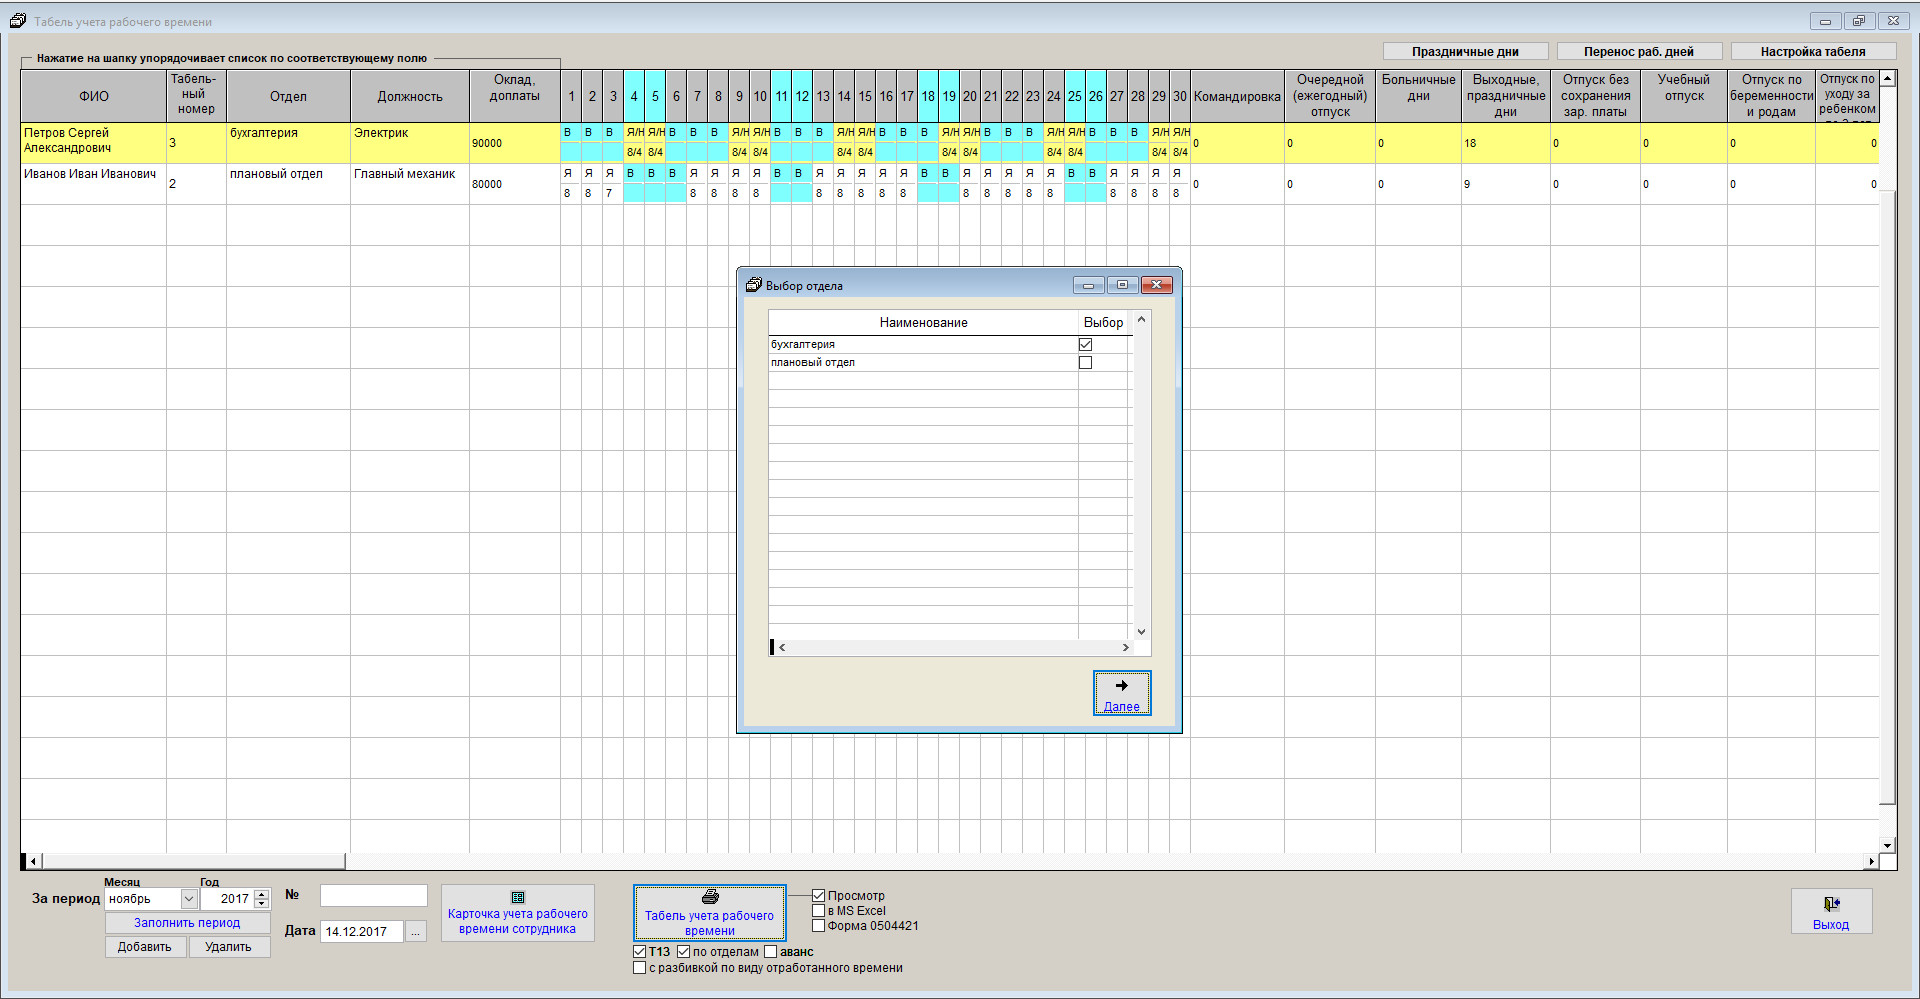Open Карточка учета рабочего времени сотрудника

pos(517,913)
